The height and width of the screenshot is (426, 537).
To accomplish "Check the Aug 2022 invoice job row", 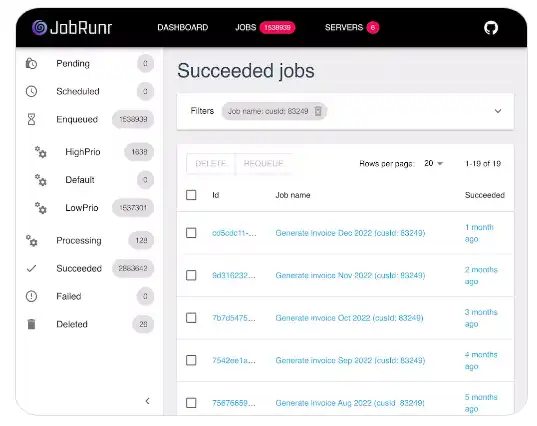I will [191, 403].
